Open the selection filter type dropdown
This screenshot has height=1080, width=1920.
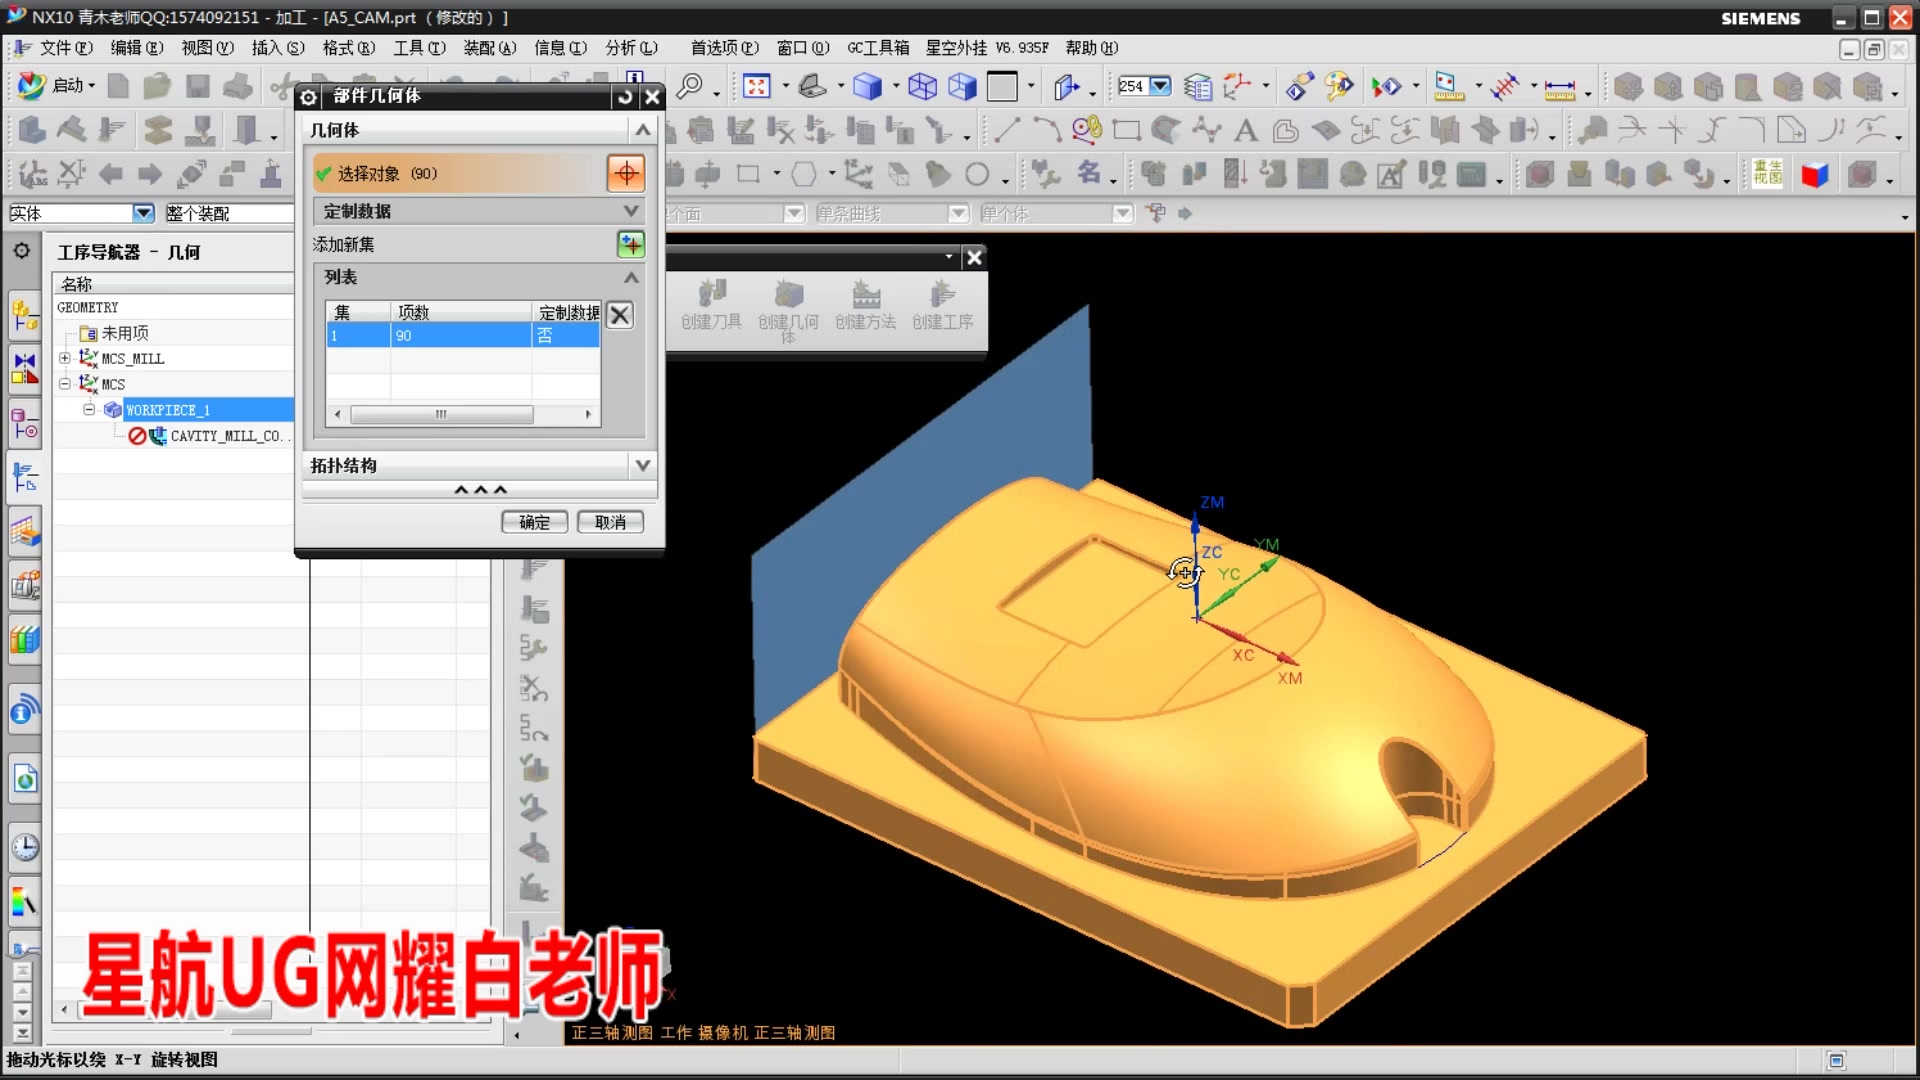[x=143, y=213]
